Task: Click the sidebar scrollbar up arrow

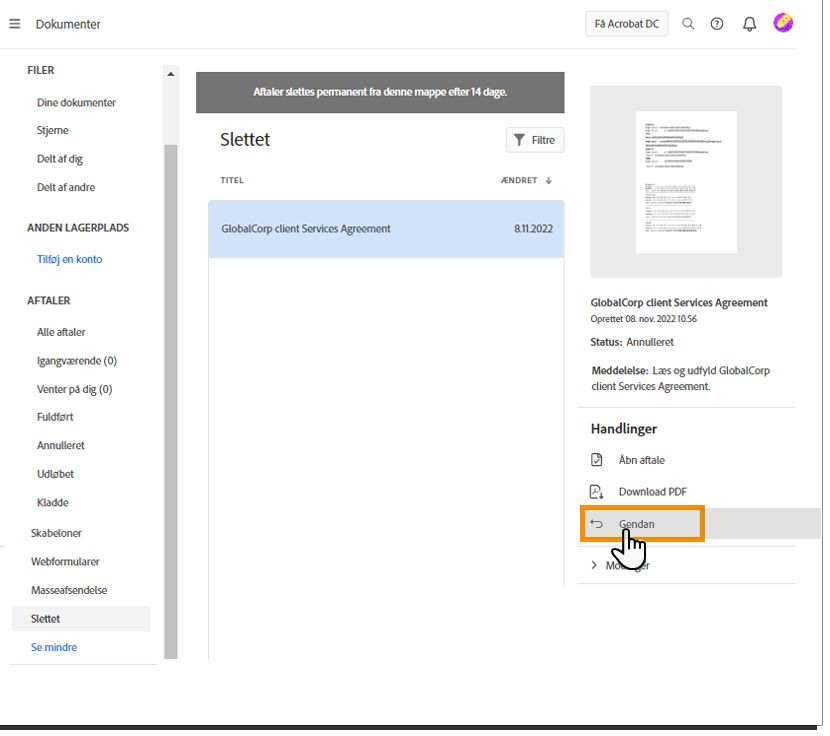Action: tap(170, 74)
